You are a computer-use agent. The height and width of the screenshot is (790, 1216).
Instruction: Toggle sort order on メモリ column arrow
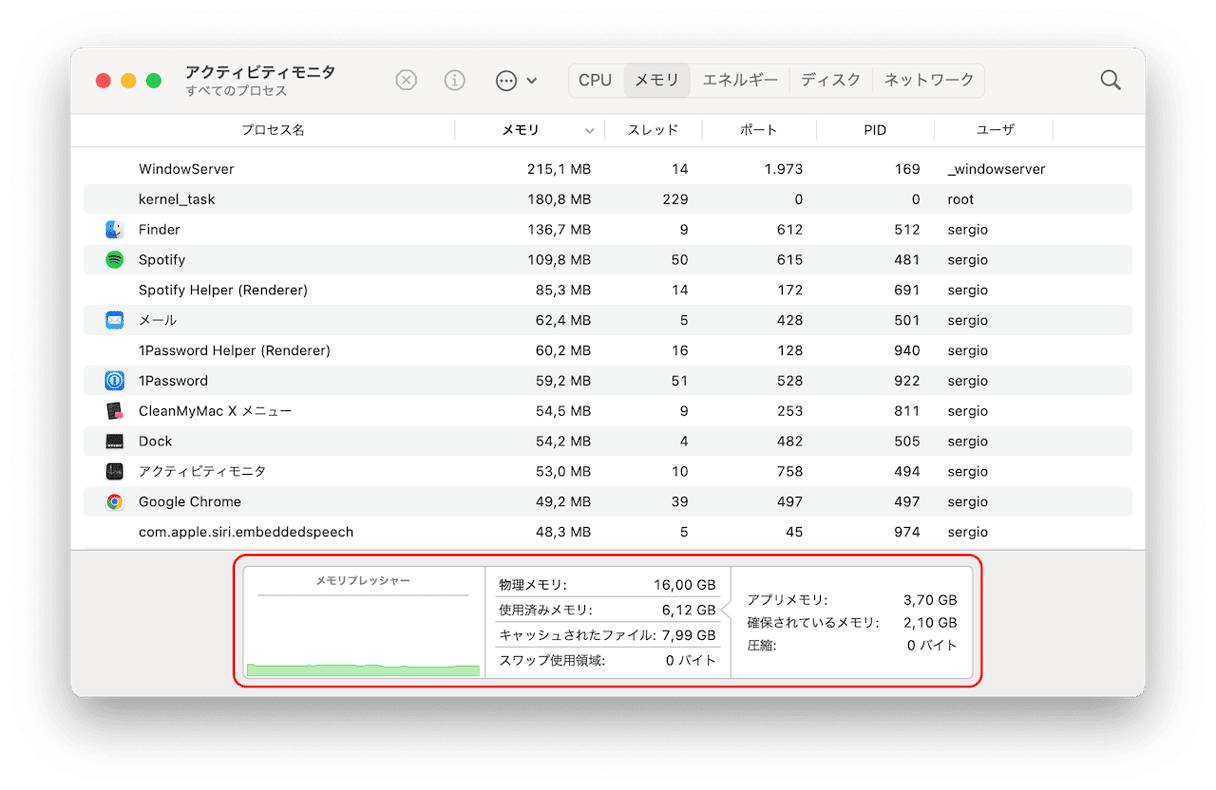pyautogui.click(x=589, y=131)
